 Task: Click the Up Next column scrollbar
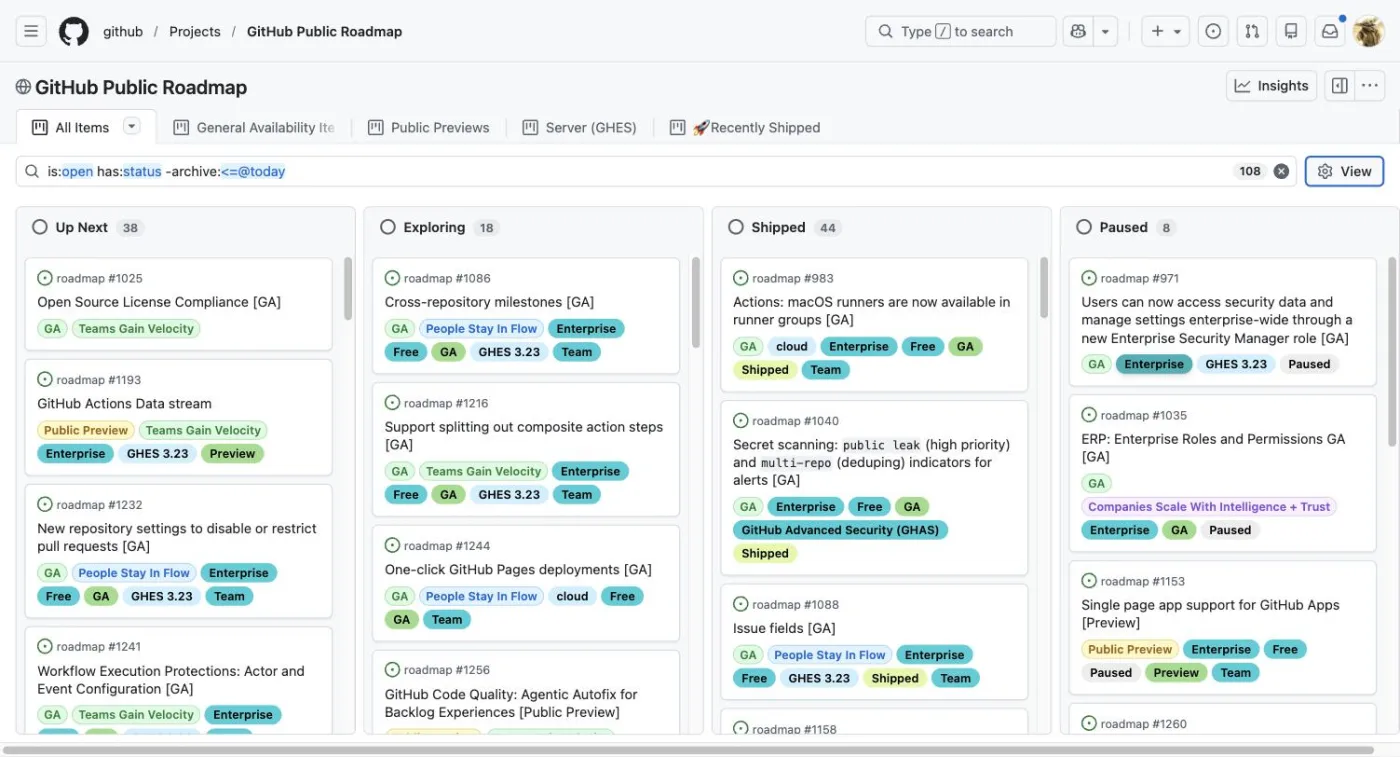(348, 289)
